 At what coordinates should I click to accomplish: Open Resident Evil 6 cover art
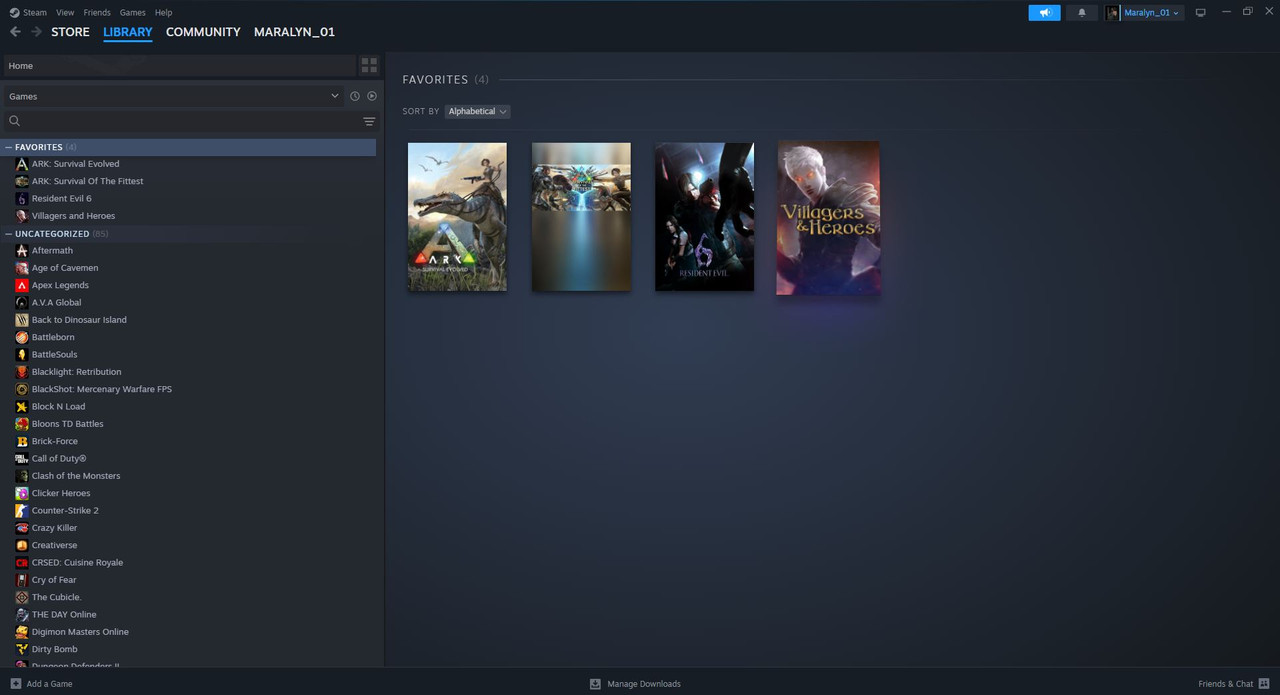[705, 217]
